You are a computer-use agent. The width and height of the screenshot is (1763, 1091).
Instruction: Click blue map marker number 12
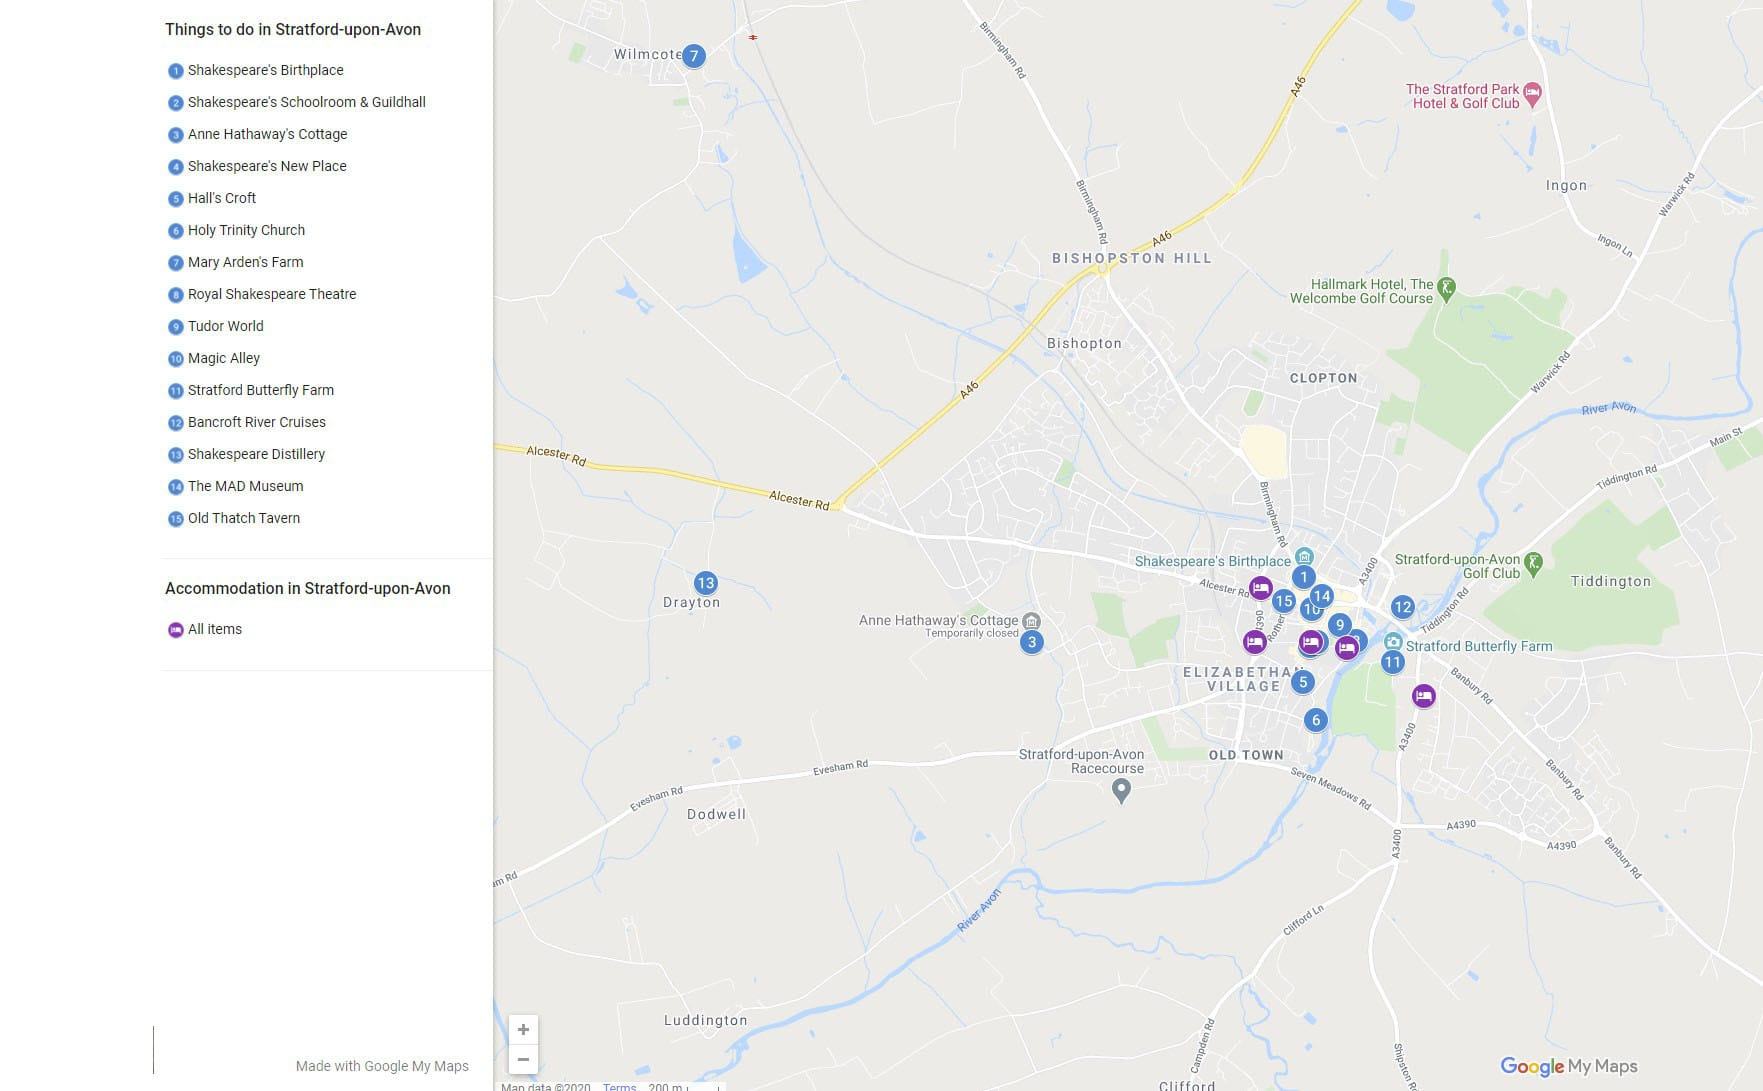tap(1402, 607)
